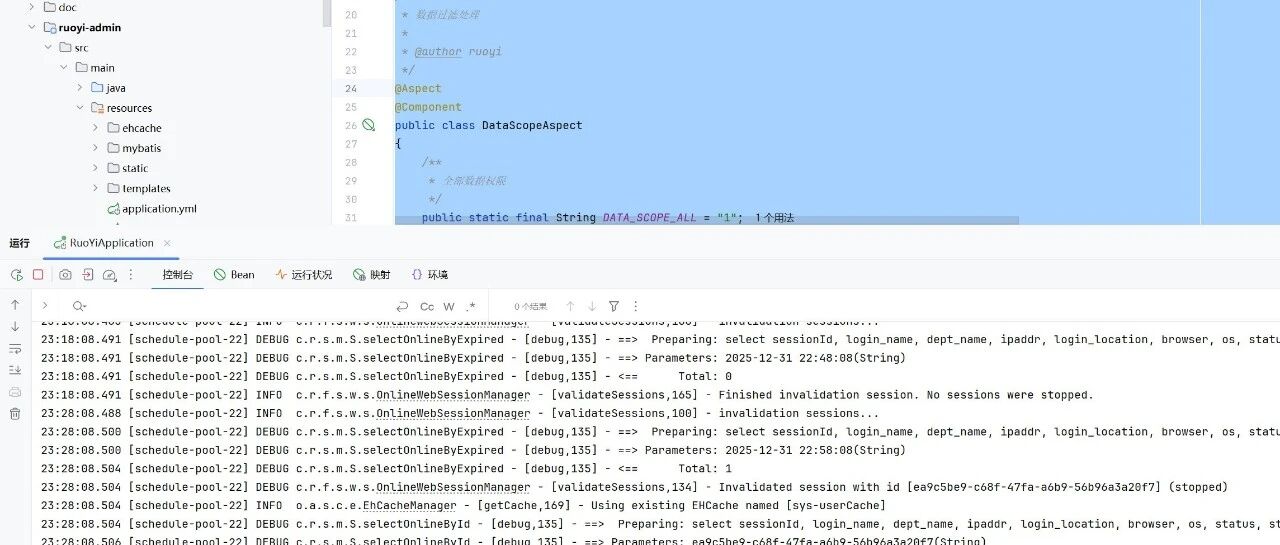Expand the java folder
Screen dimensions: 1280x545
click(80, 87)
